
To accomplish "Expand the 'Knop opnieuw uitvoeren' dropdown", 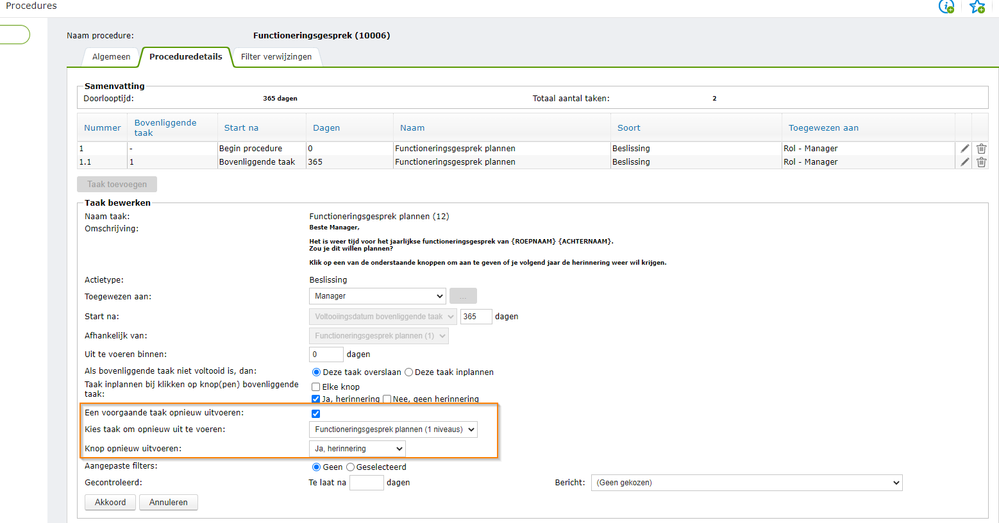I will click(358, 449).
